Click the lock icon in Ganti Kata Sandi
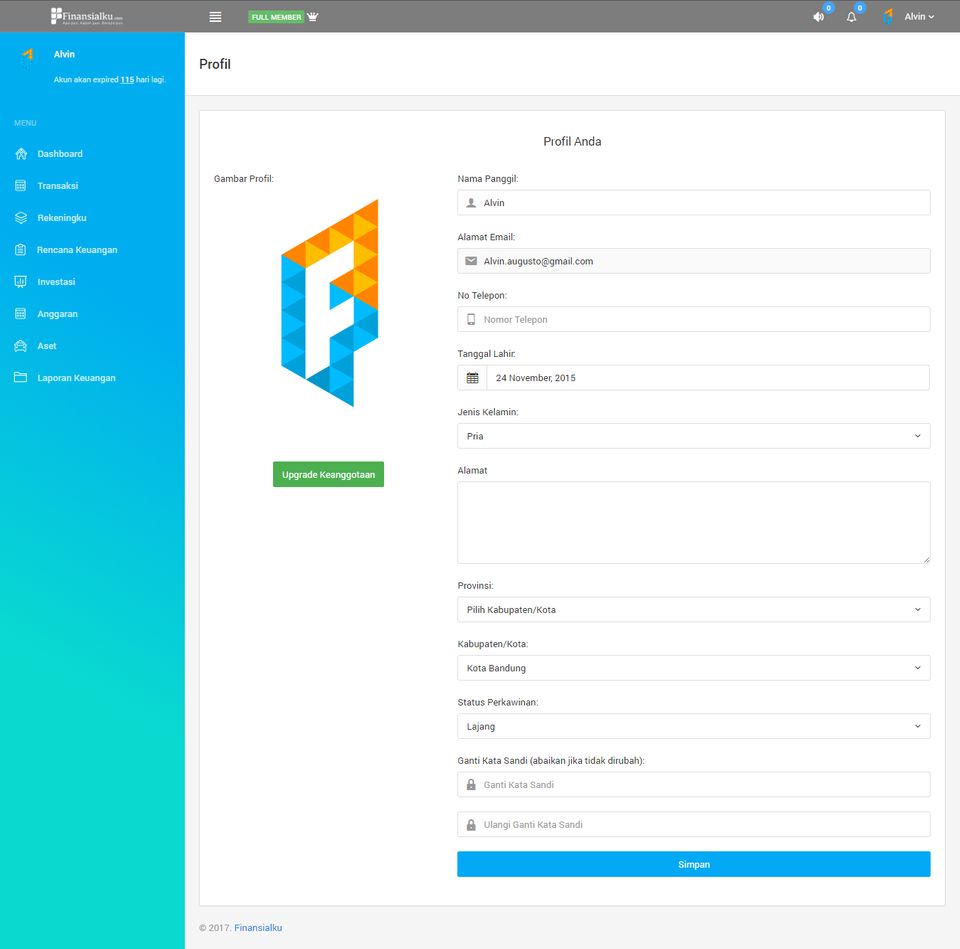 (471, 784)
